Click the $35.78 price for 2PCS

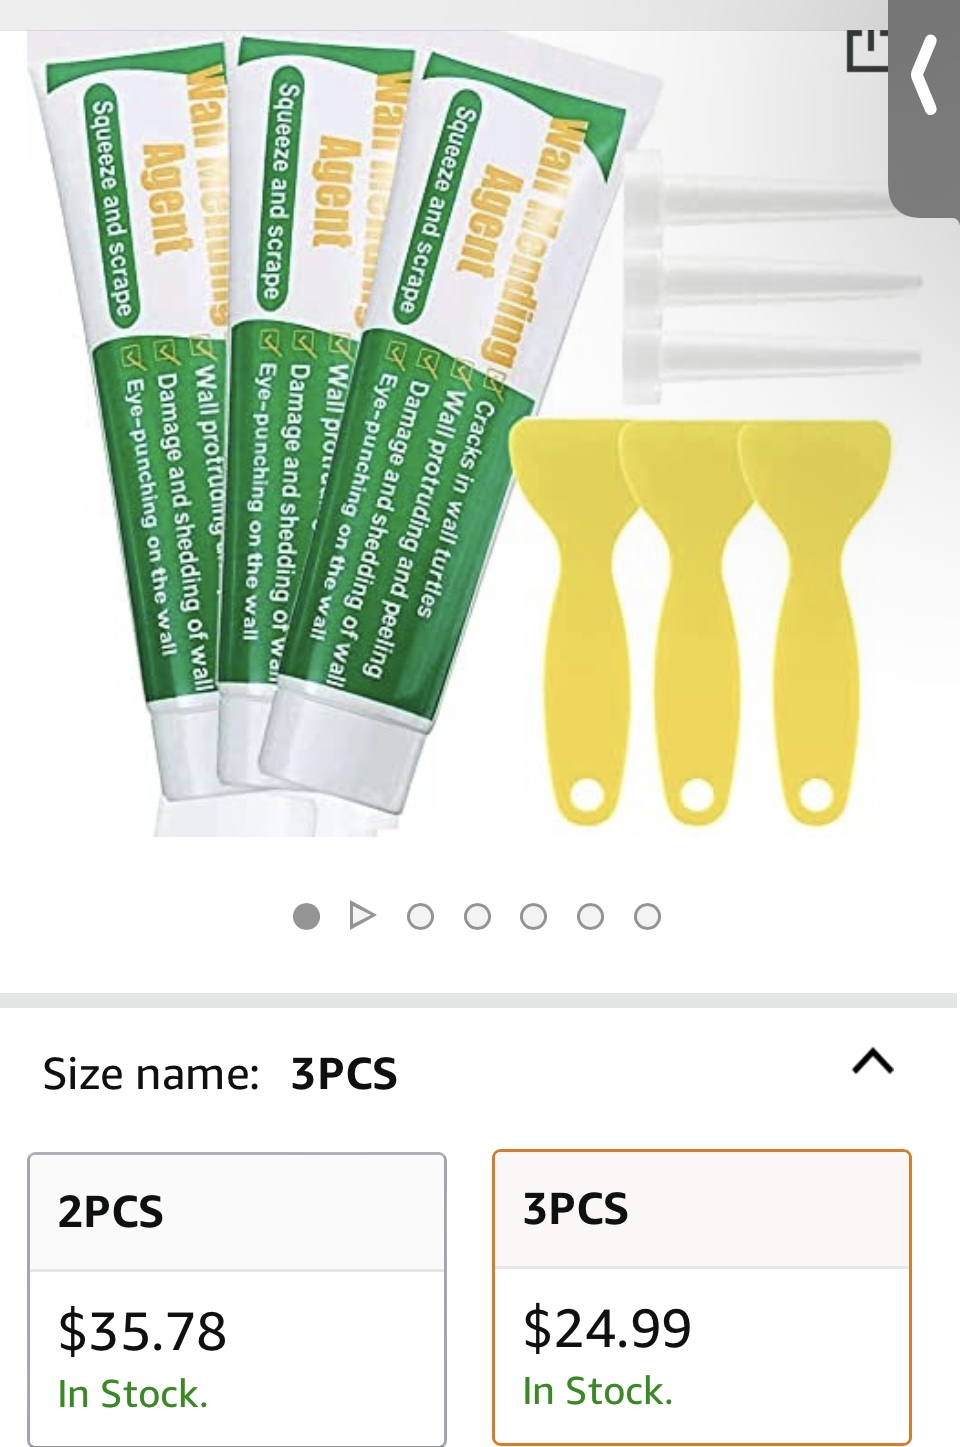(x=142, y=1331)
